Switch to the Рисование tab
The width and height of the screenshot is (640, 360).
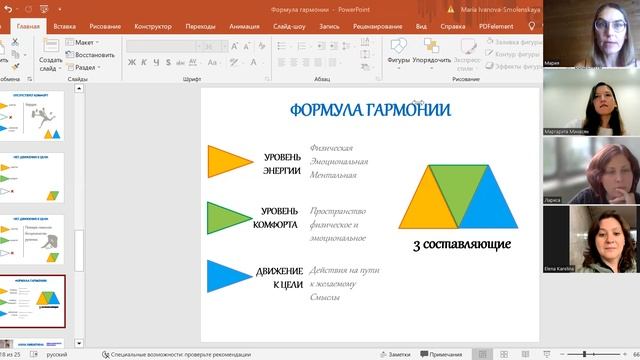pos(105,27)
